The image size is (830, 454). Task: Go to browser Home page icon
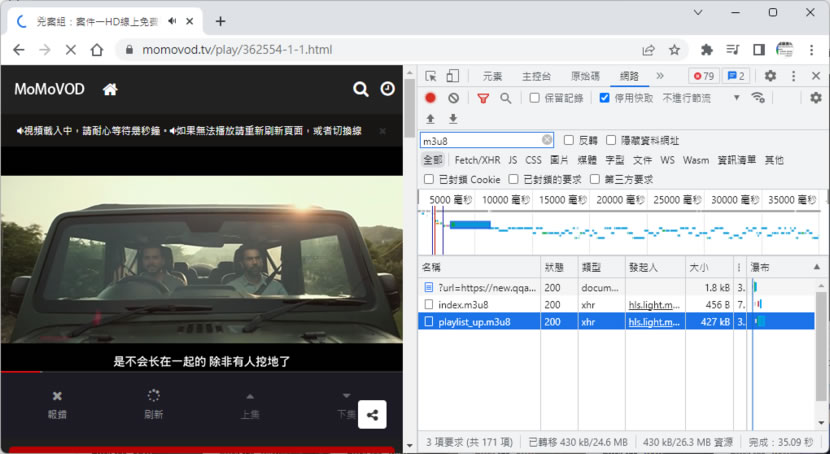(x=96, y=50)
